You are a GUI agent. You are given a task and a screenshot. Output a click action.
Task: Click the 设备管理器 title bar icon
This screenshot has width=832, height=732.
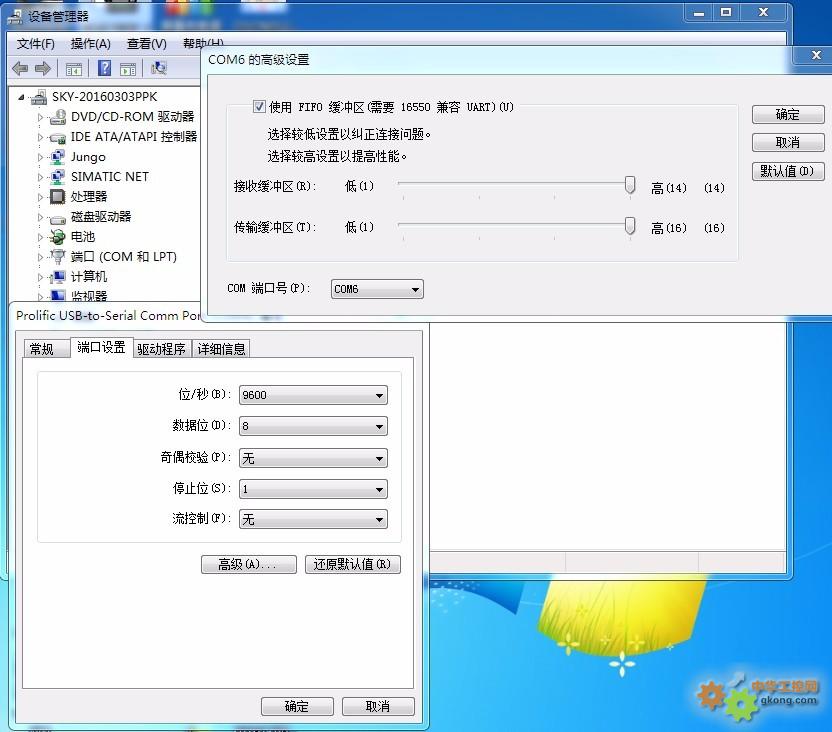pyautogui.click(x=15, y=17)
